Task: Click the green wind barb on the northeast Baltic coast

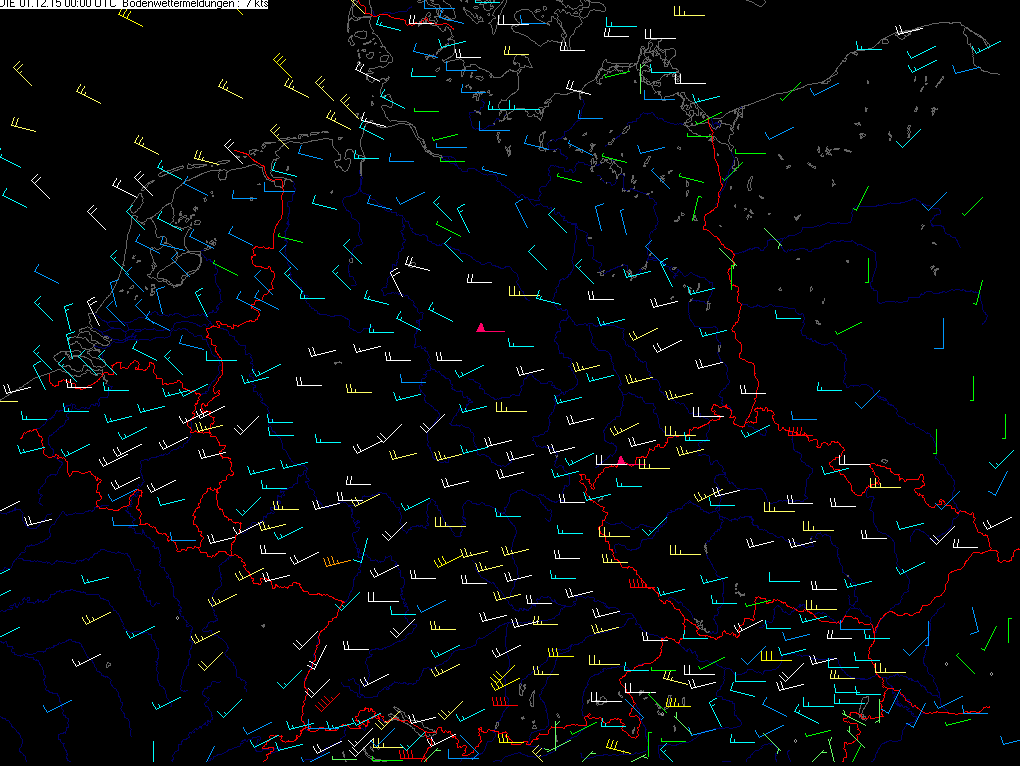Action: pyautogui.click(x=790, y=92)
